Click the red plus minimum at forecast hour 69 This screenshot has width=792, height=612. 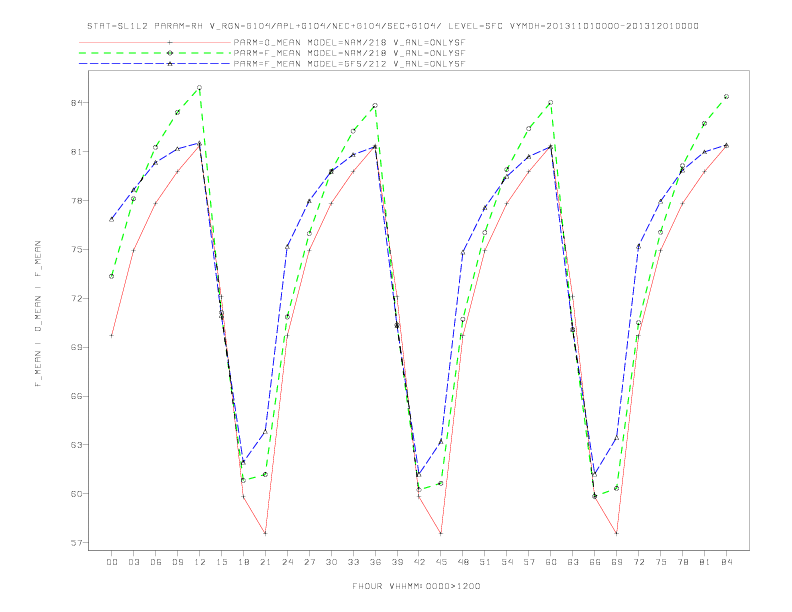(617, 533)
